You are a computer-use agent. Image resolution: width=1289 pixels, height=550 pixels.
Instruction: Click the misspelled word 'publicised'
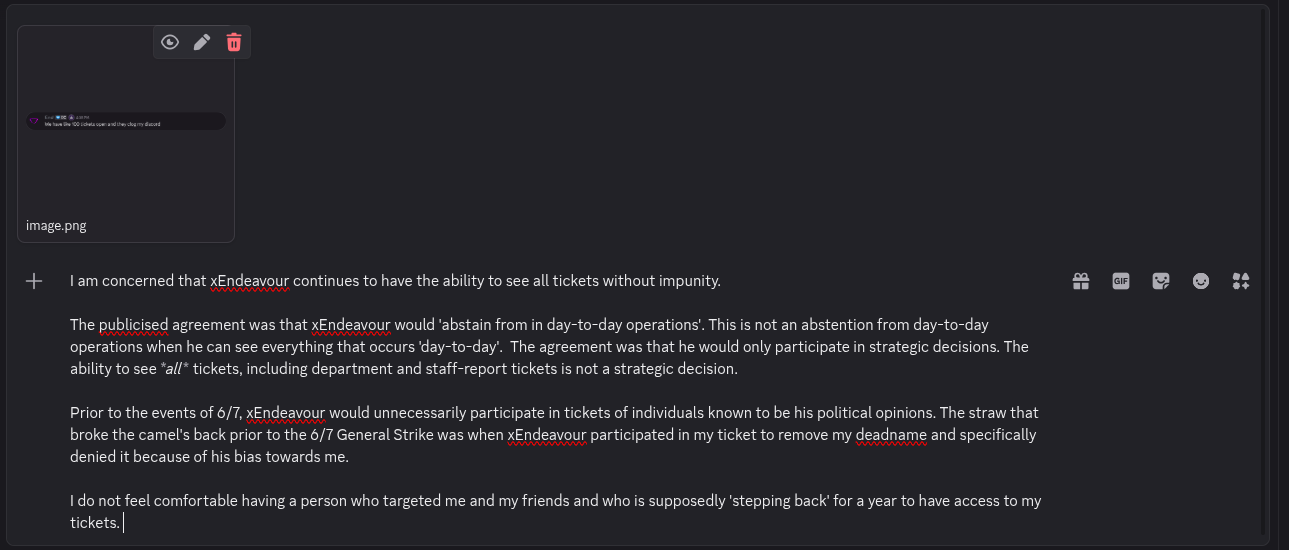[133, 325]
